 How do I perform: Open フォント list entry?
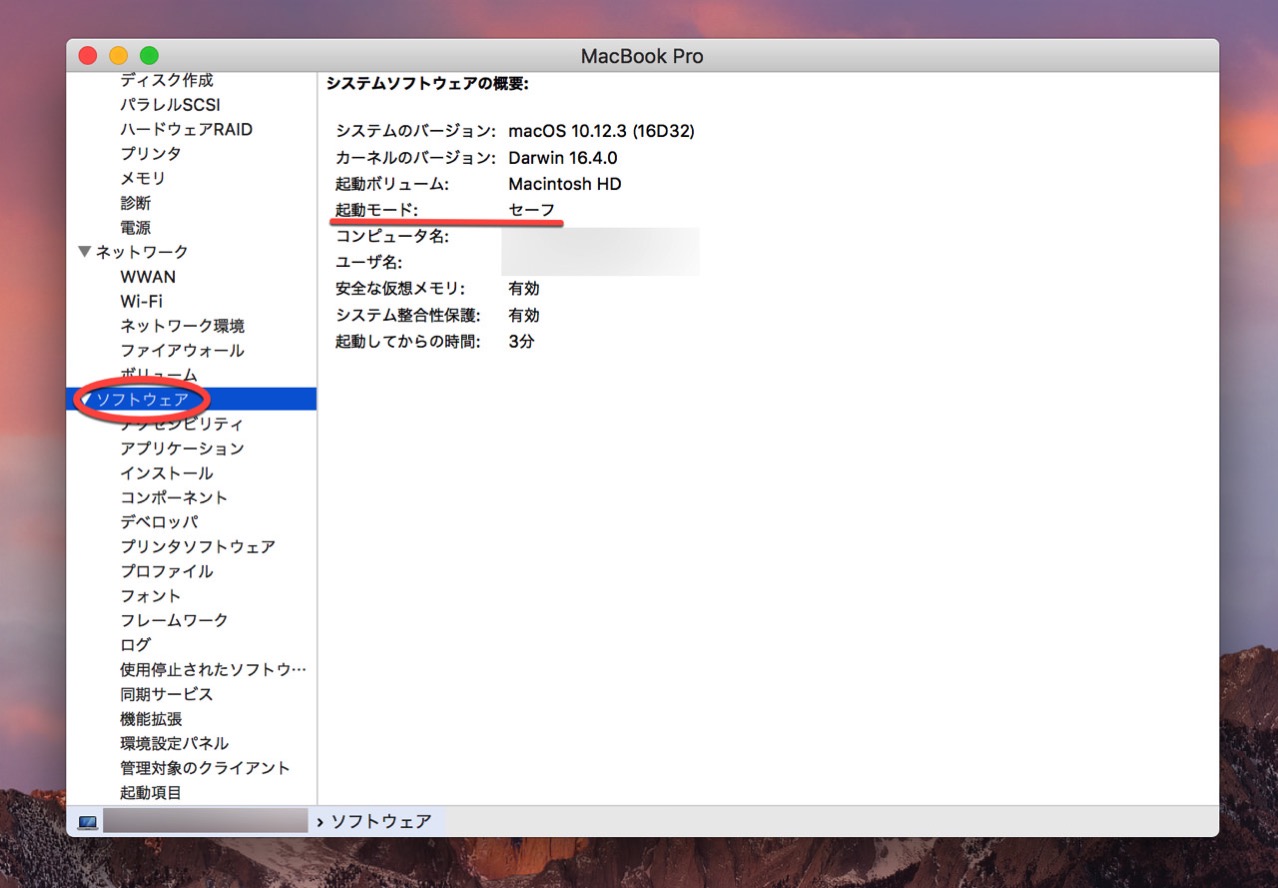coord(151,596)
